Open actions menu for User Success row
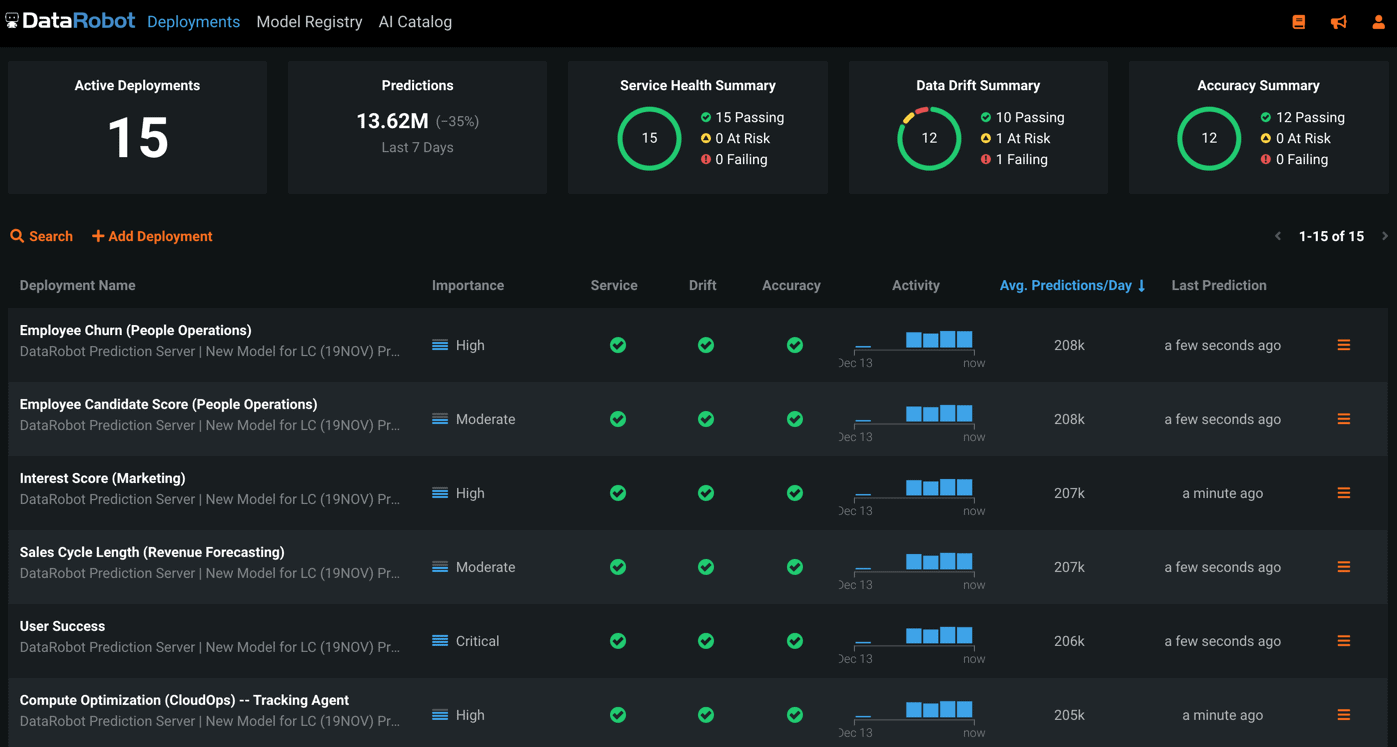Screen dimensions: 1397x747 (x=1344, y=641)
